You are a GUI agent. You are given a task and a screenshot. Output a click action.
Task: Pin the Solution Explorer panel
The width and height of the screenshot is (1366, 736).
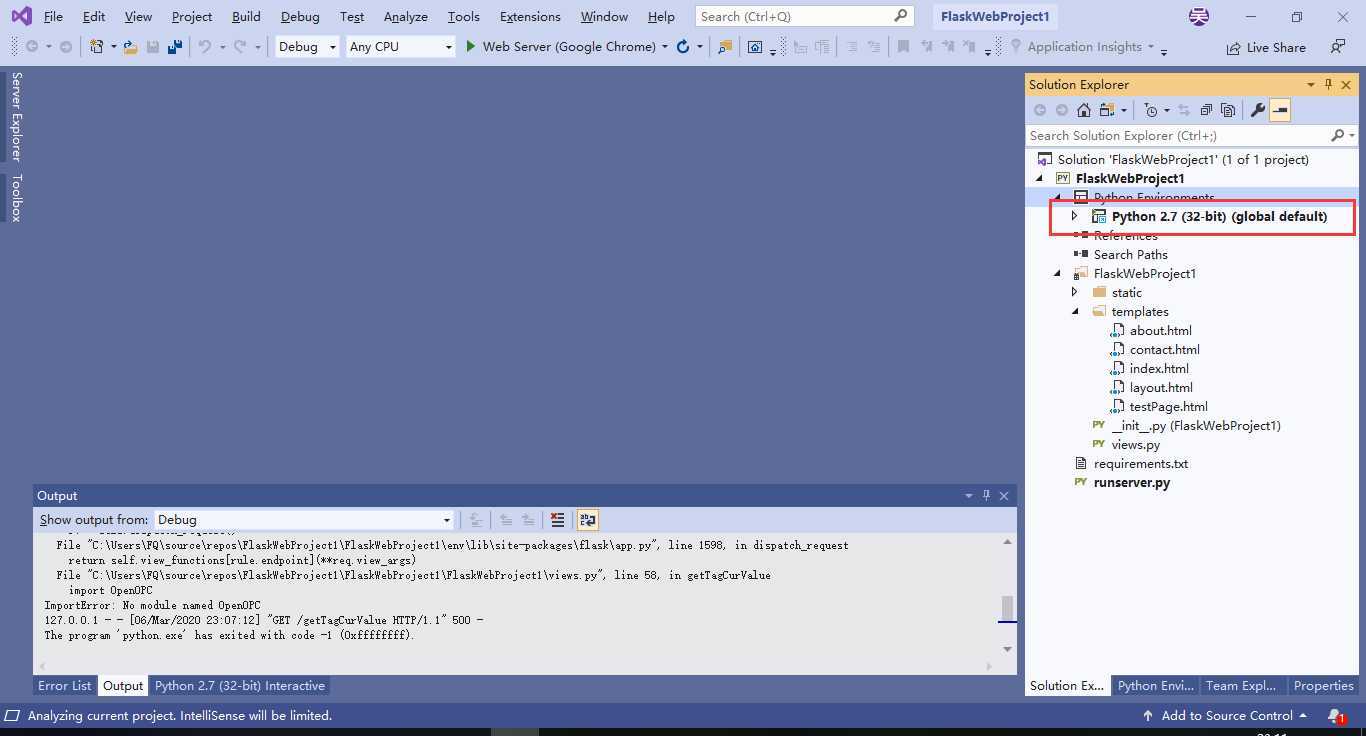coord(1328,85)
